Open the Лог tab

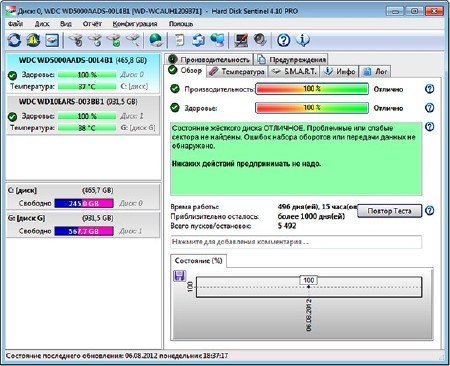pos(375,71)
